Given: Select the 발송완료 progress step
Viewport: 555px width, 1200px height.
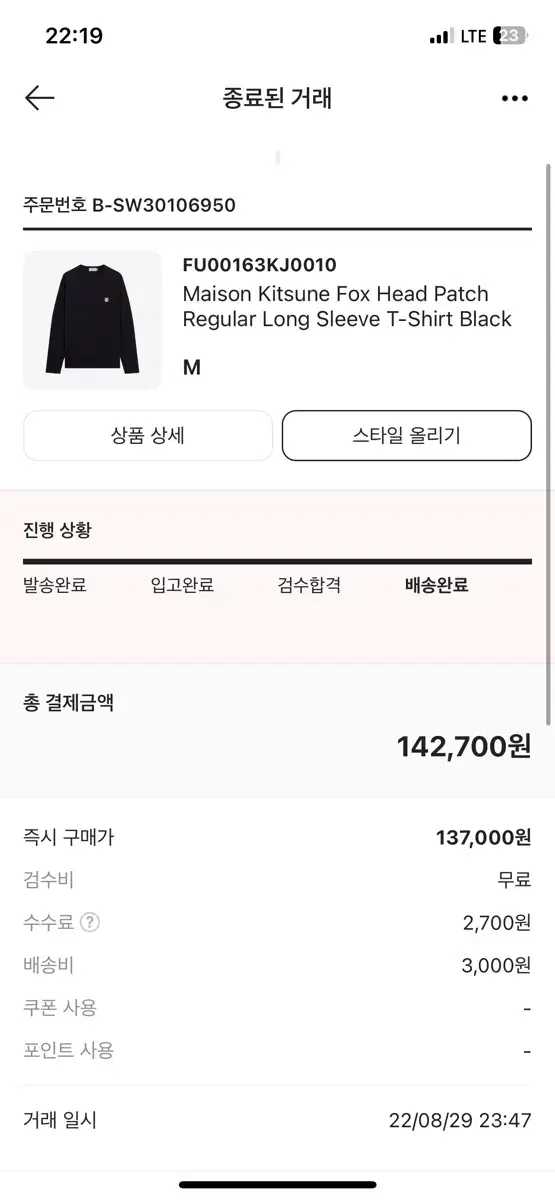Looking at the screenshot, I should (x=55, y=585).
